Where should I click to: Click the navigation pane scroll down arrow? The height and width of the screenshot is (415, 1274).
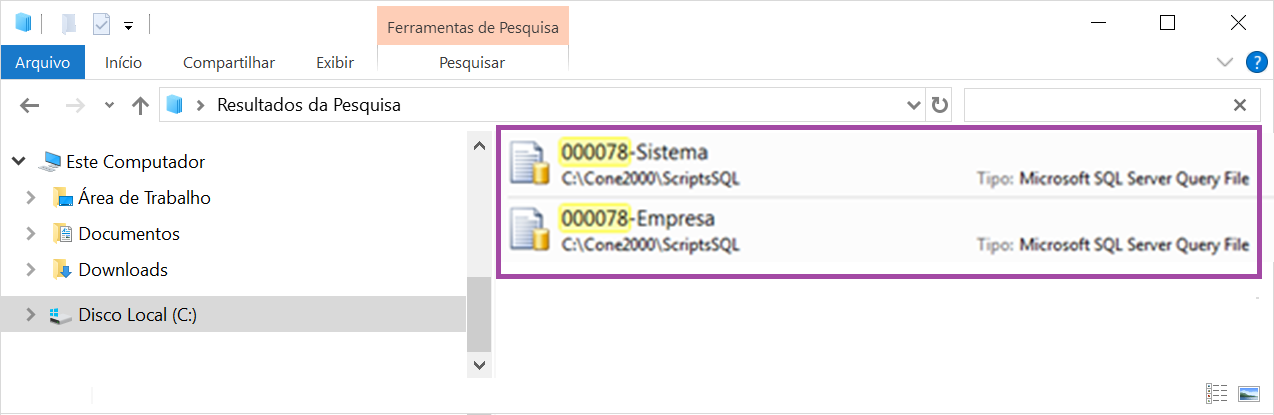[x=478, y=367]
